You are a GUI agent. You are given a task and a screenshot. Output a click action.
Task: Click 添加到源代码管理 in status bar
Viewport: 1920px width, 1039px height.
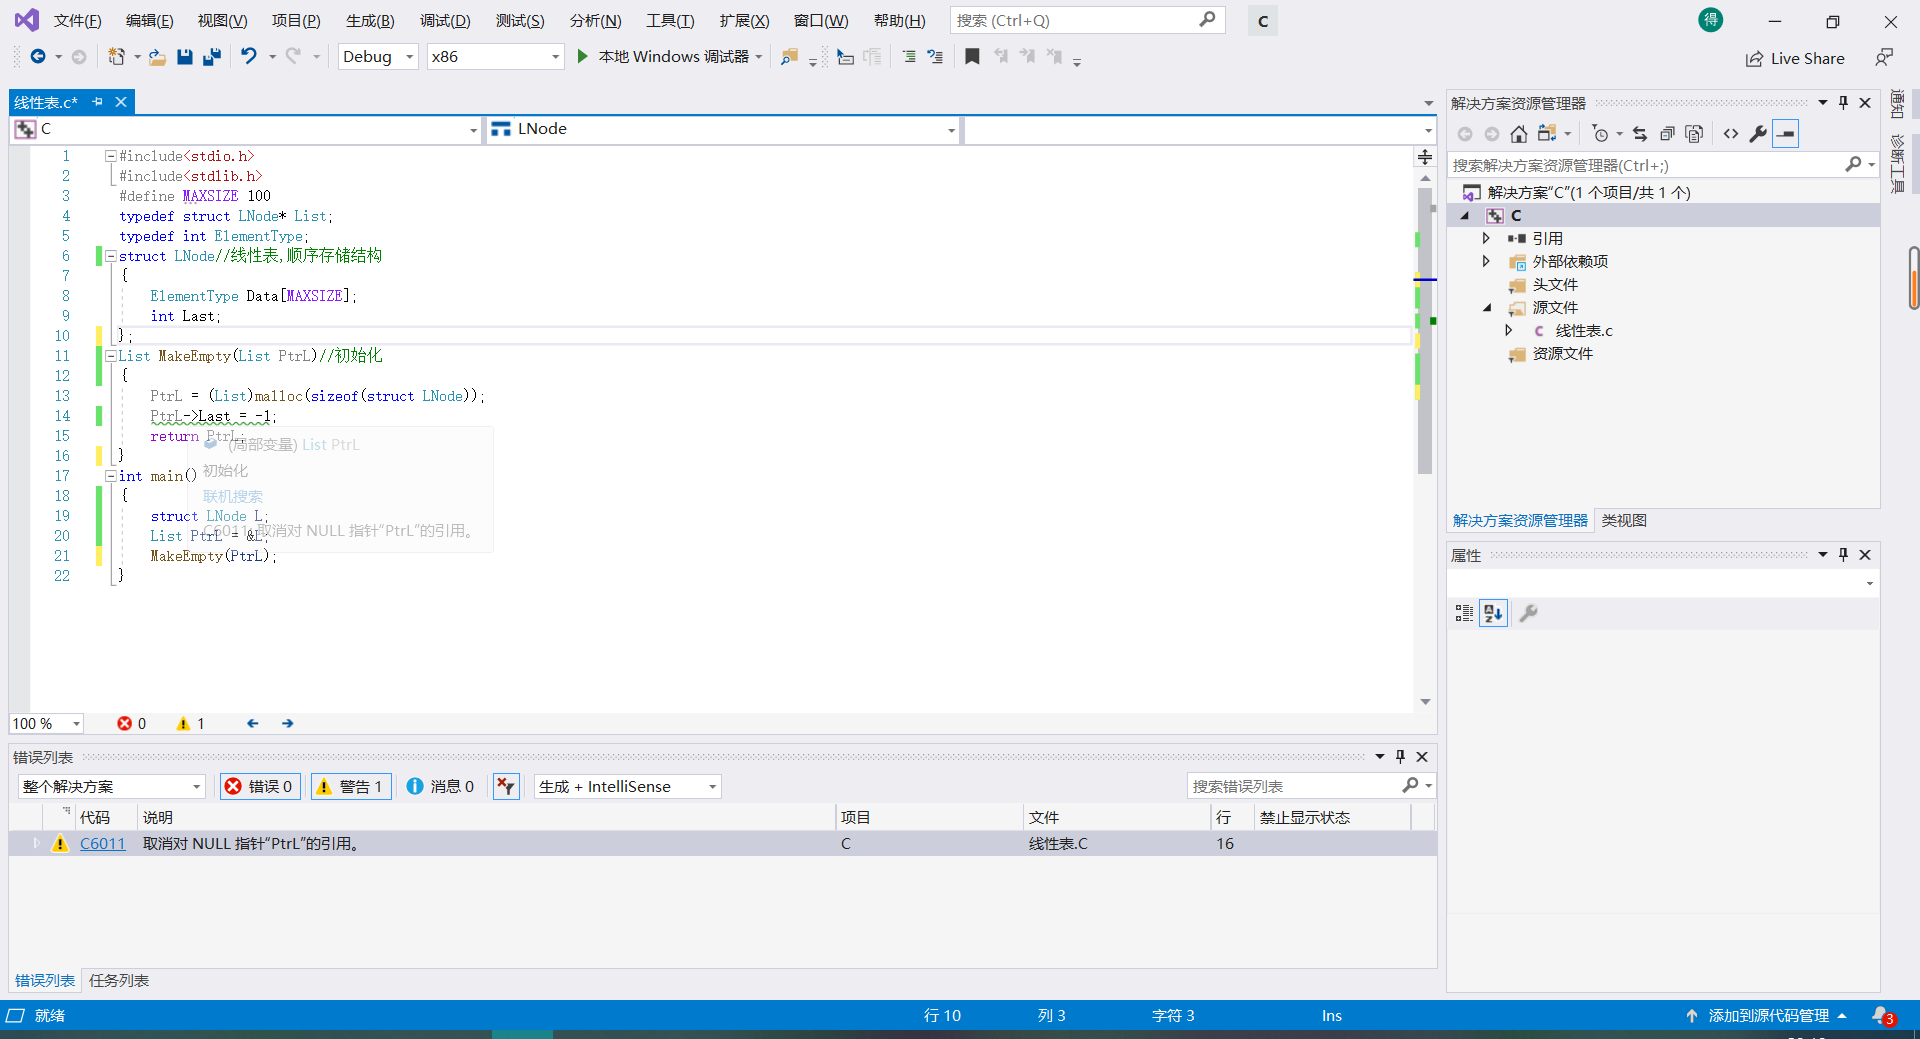[1767, 1016]
